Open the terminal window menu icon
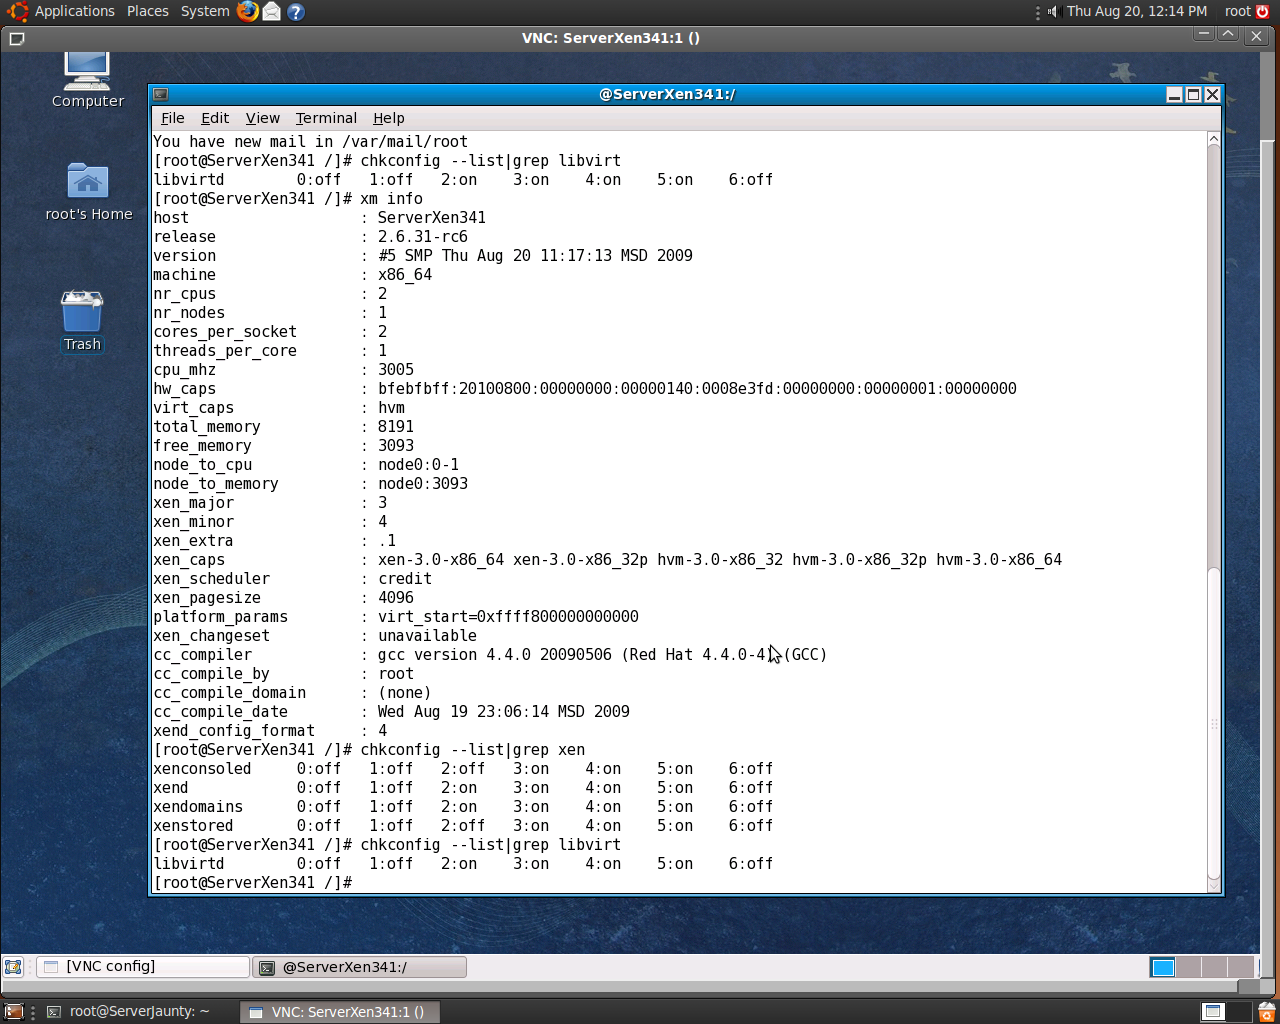Image resolution: width=1280 pixels, height=1024 pixels. (x=160, y=94)
